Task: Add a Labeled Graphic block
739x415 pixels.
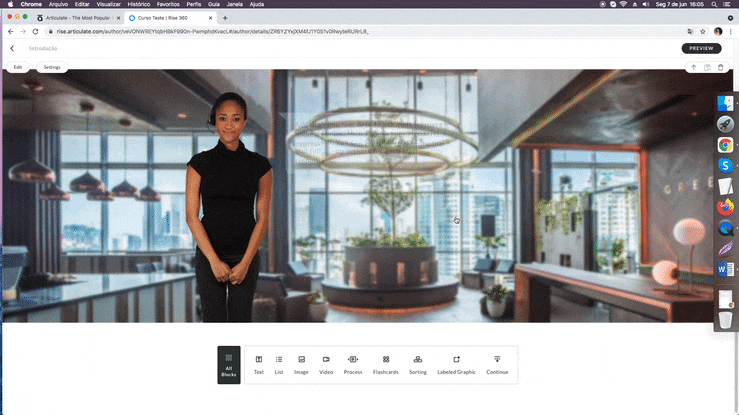Action: coord(456,364)
